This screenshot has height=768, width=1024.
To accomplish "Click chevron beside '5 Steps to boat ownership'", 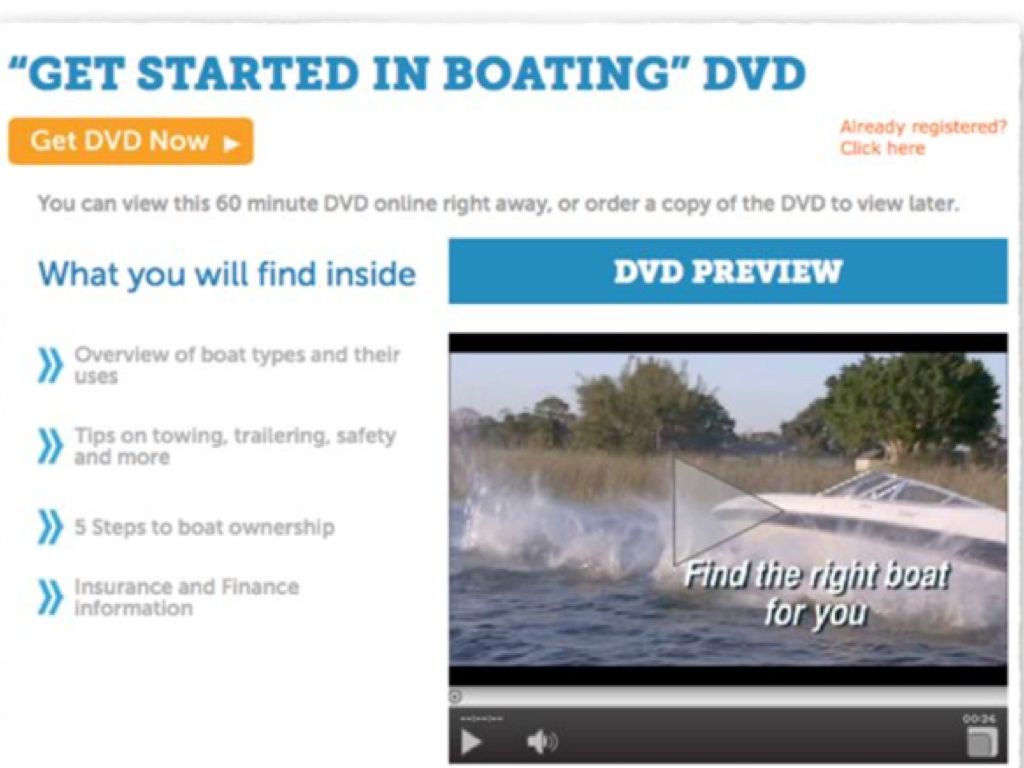I will [x=51, y=528].
